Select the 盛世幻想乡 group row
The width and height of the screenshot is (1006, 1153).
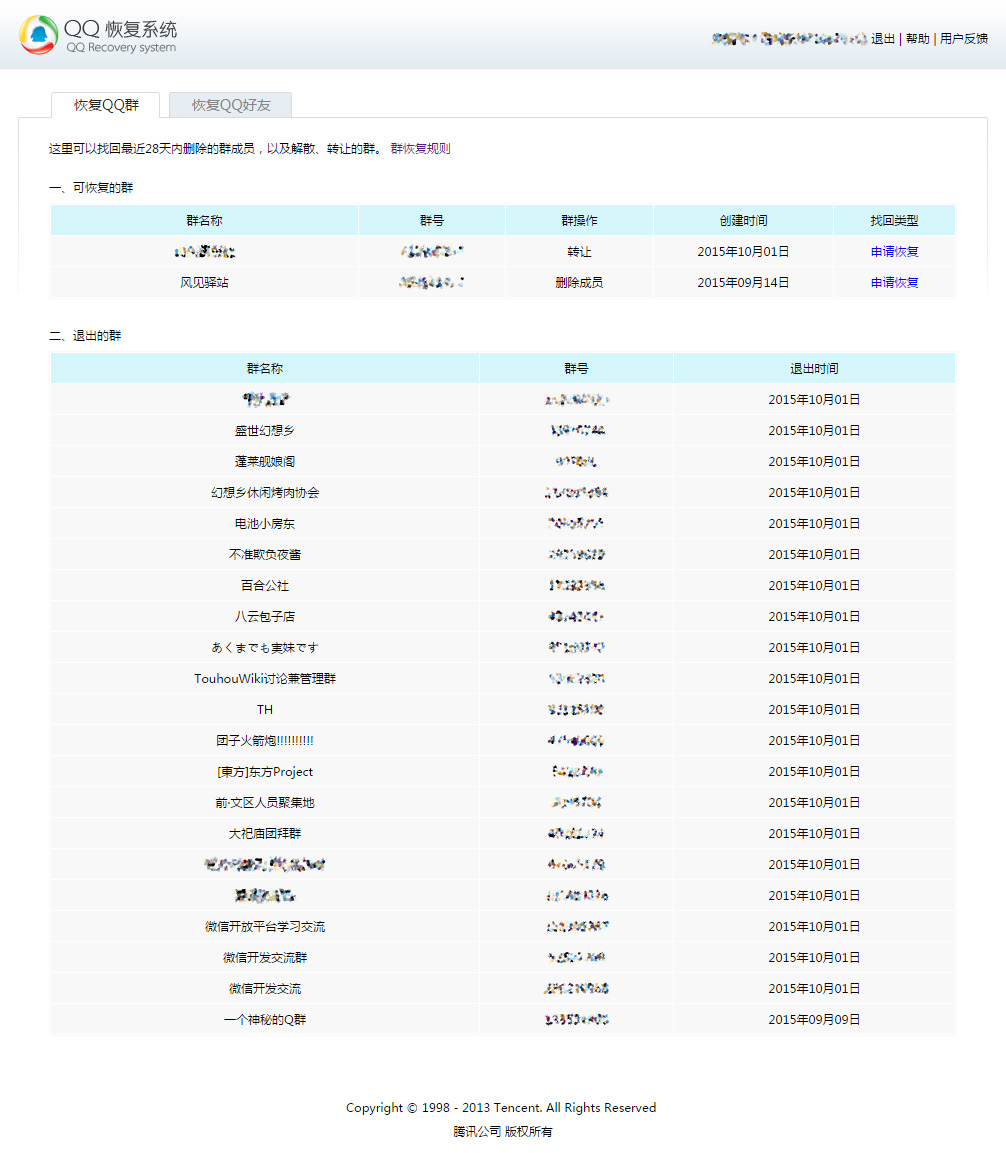[x=503, y=430]
